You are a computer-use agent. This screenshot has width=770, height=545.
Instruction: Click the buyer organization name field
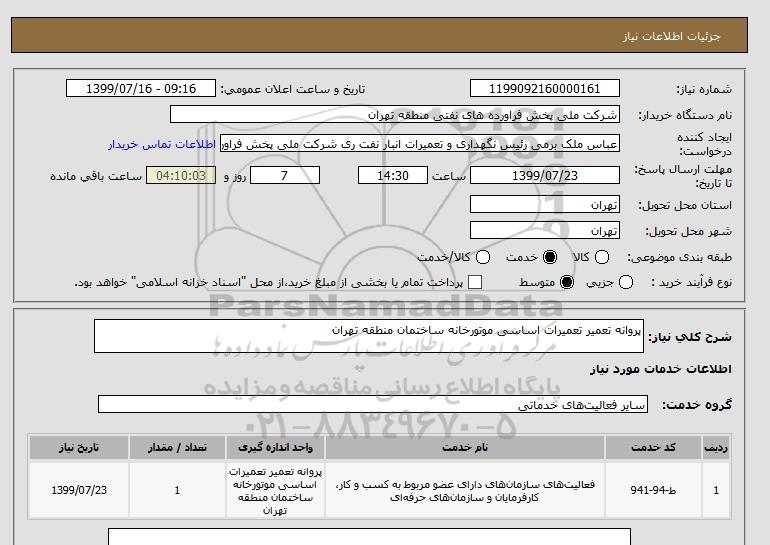395,114
